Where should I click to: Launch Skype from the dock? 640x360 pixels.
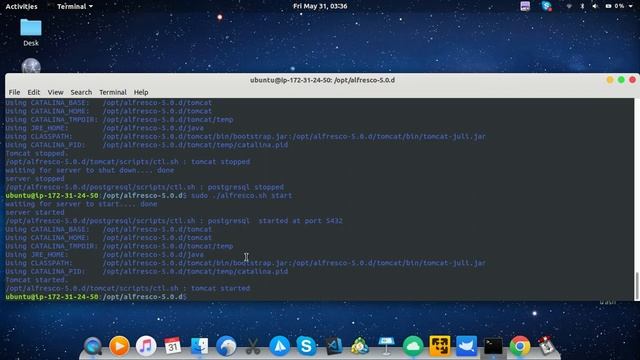coord(306,346)
